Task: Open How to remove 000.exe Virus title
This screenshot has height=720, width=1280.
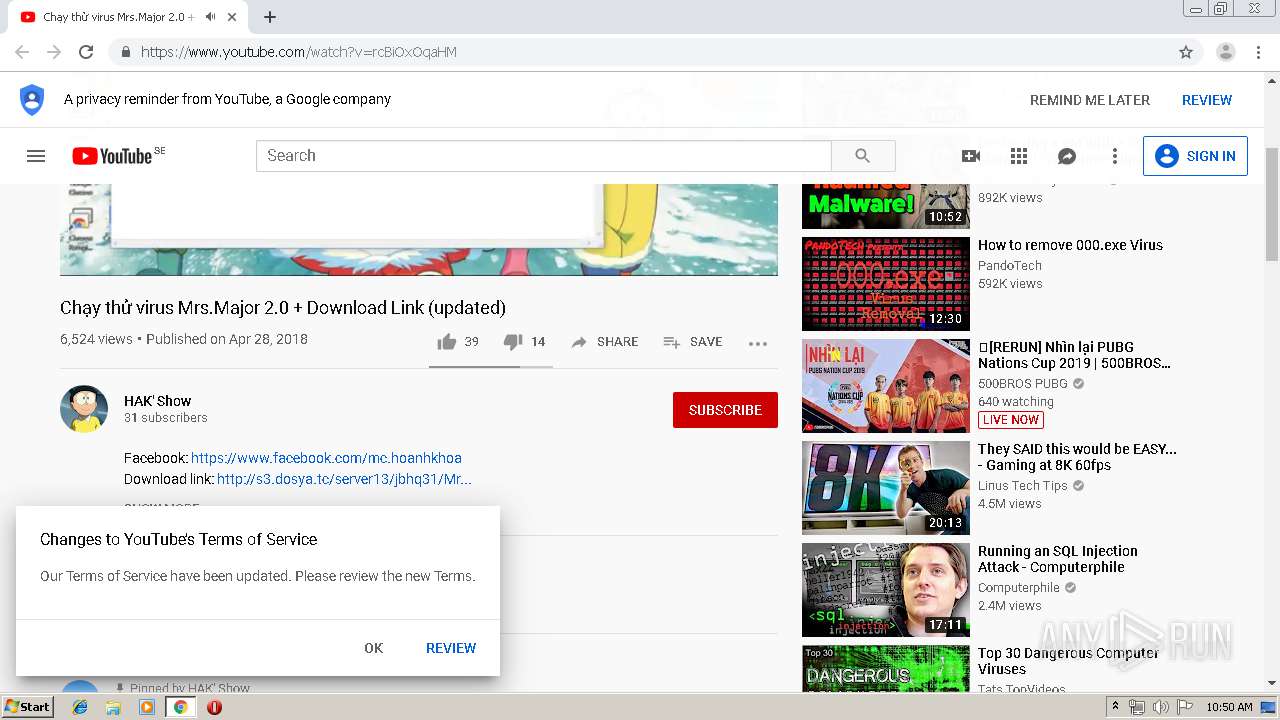Action: [1070, 245]
